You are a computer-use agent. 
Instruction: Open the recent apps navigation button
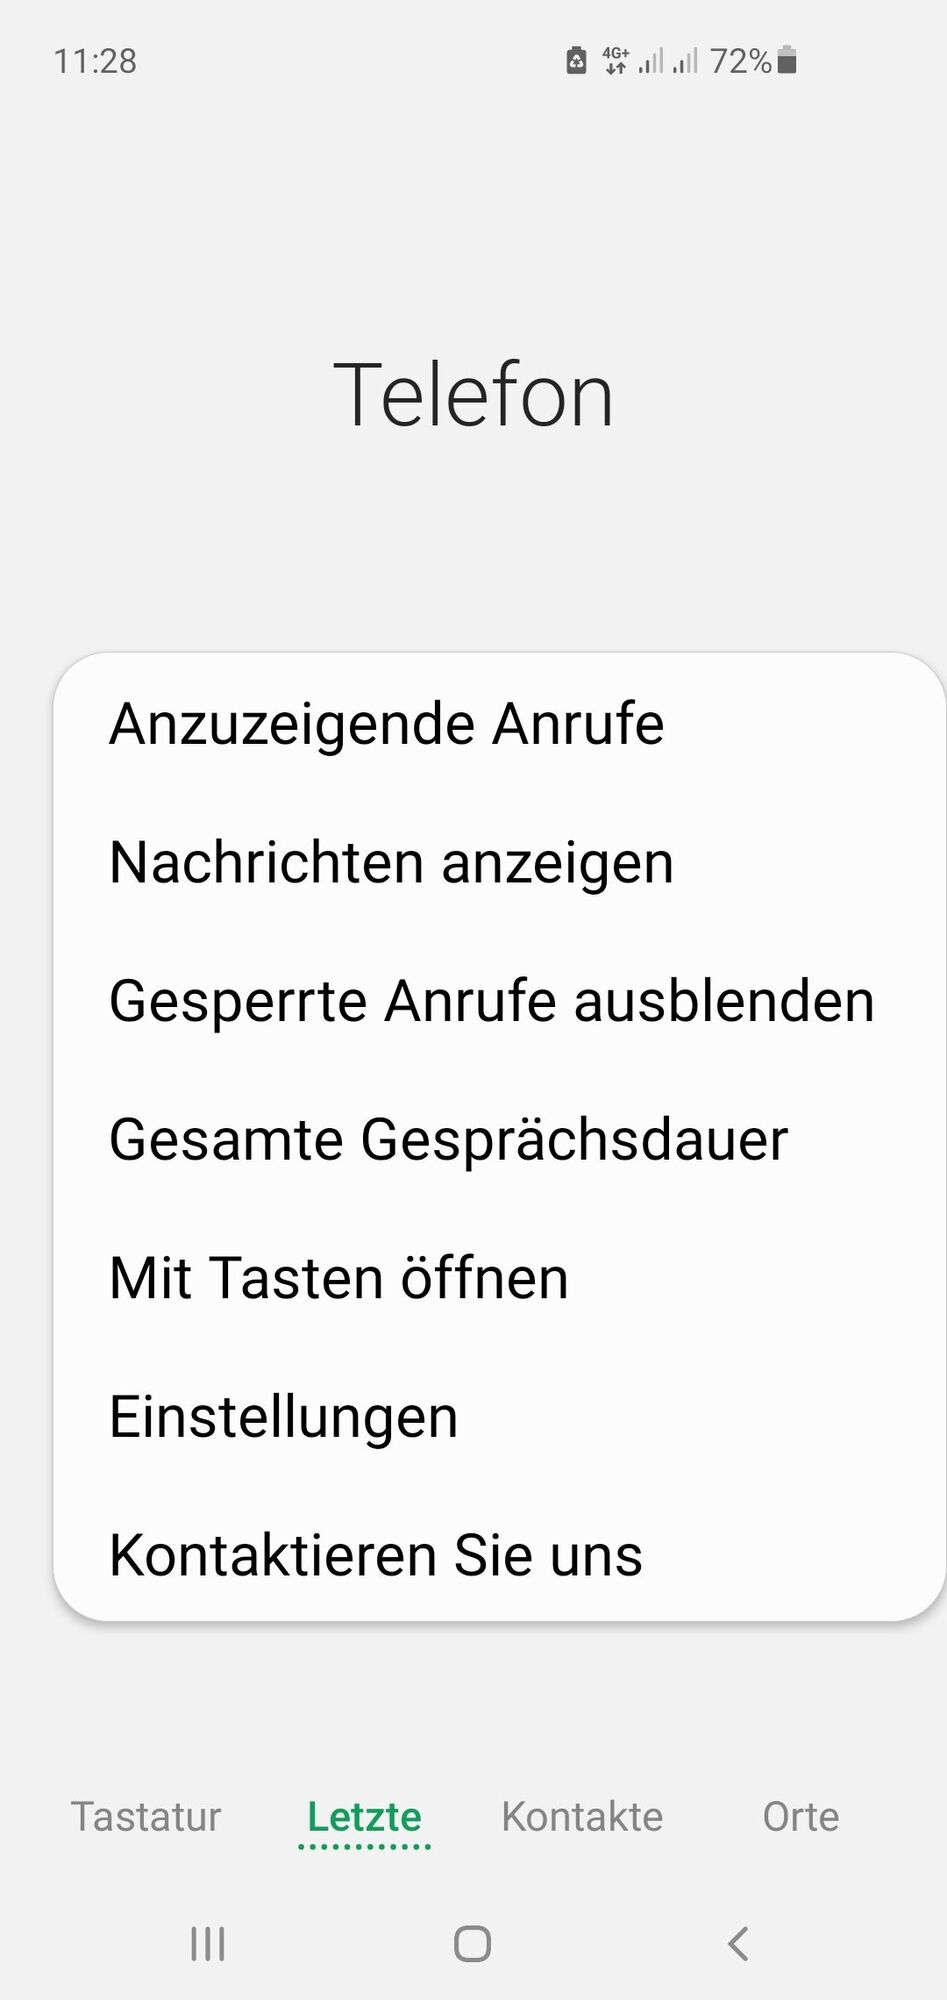[x=208, y=1944]
